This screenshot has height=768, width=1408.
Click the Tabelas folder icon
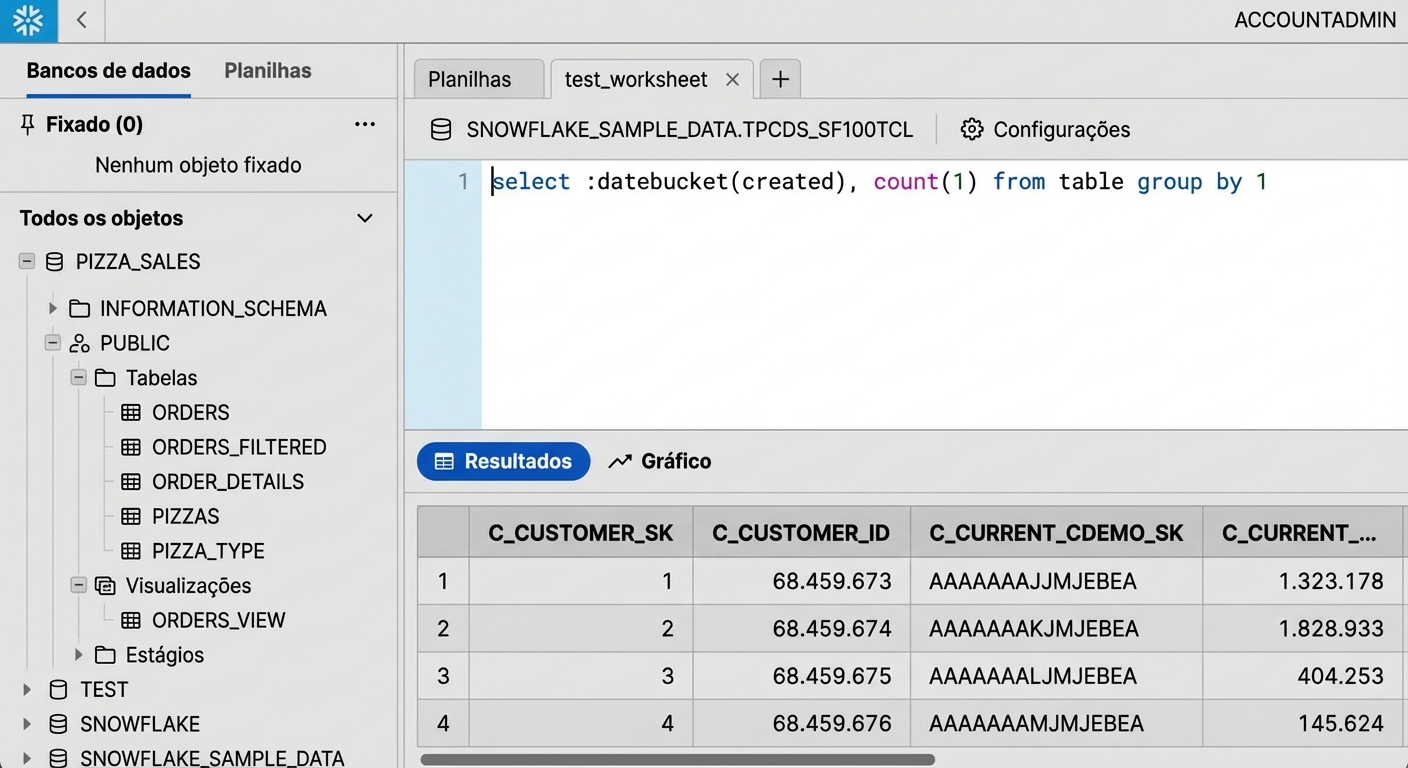coord(105,378)
